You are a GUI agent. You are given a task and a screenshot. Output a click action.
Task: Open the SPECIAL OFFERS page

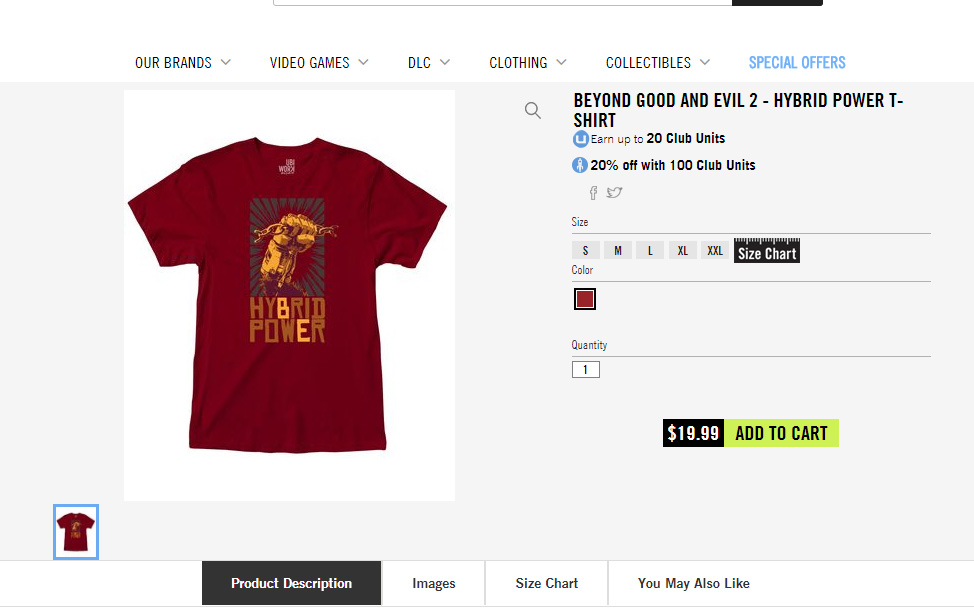tap(797, 62)
